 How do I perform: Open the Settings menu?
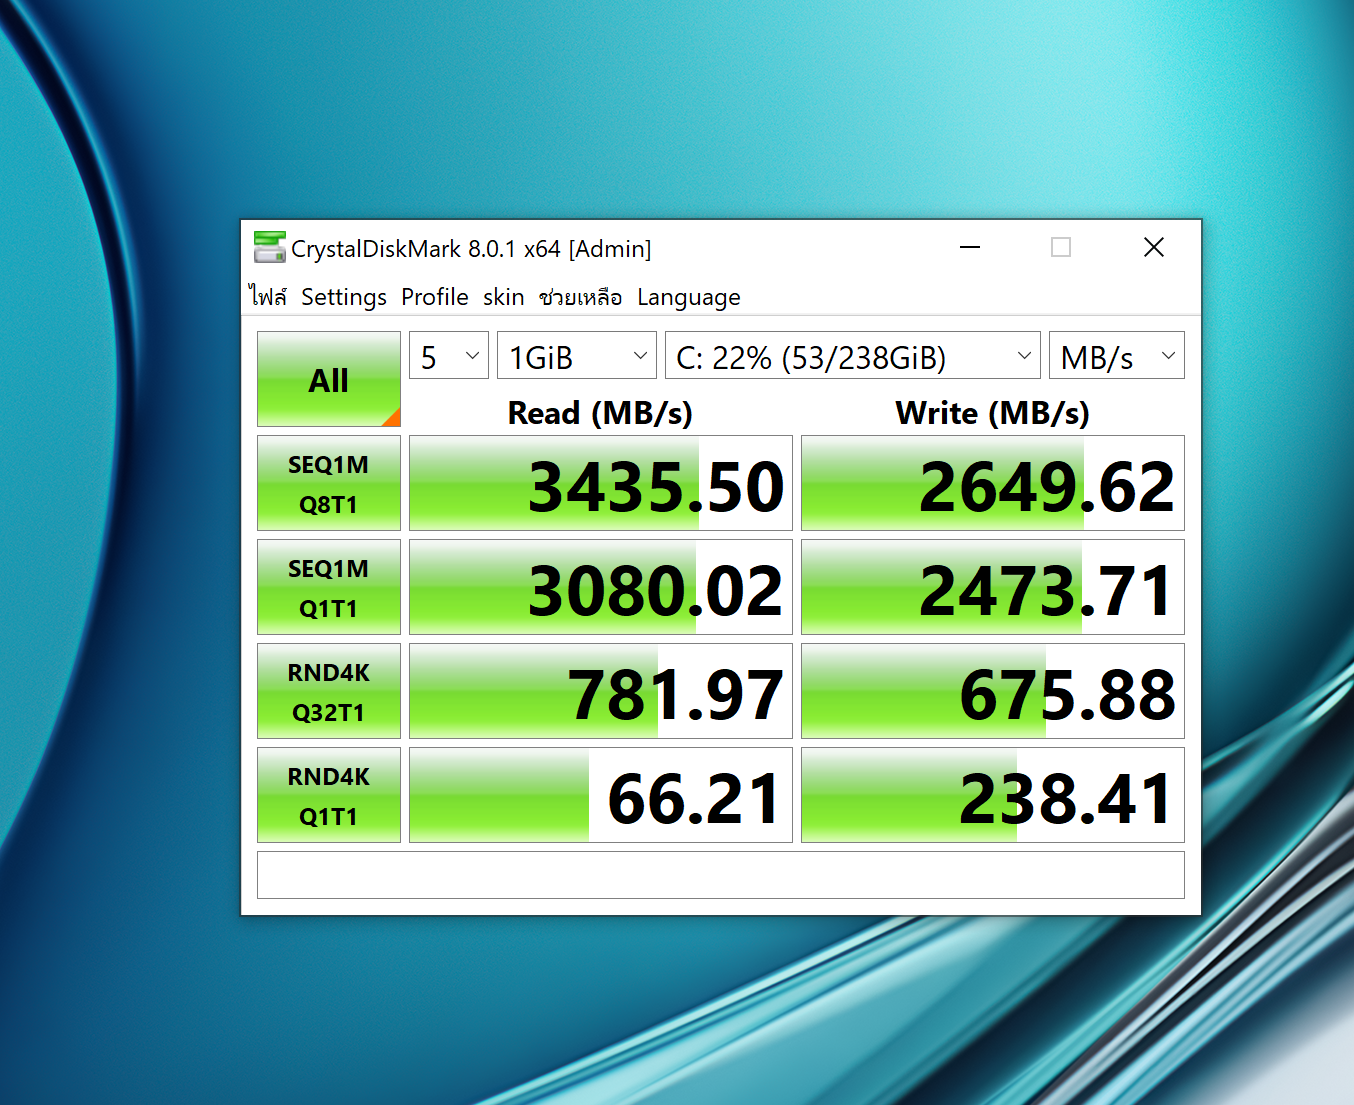344,297
